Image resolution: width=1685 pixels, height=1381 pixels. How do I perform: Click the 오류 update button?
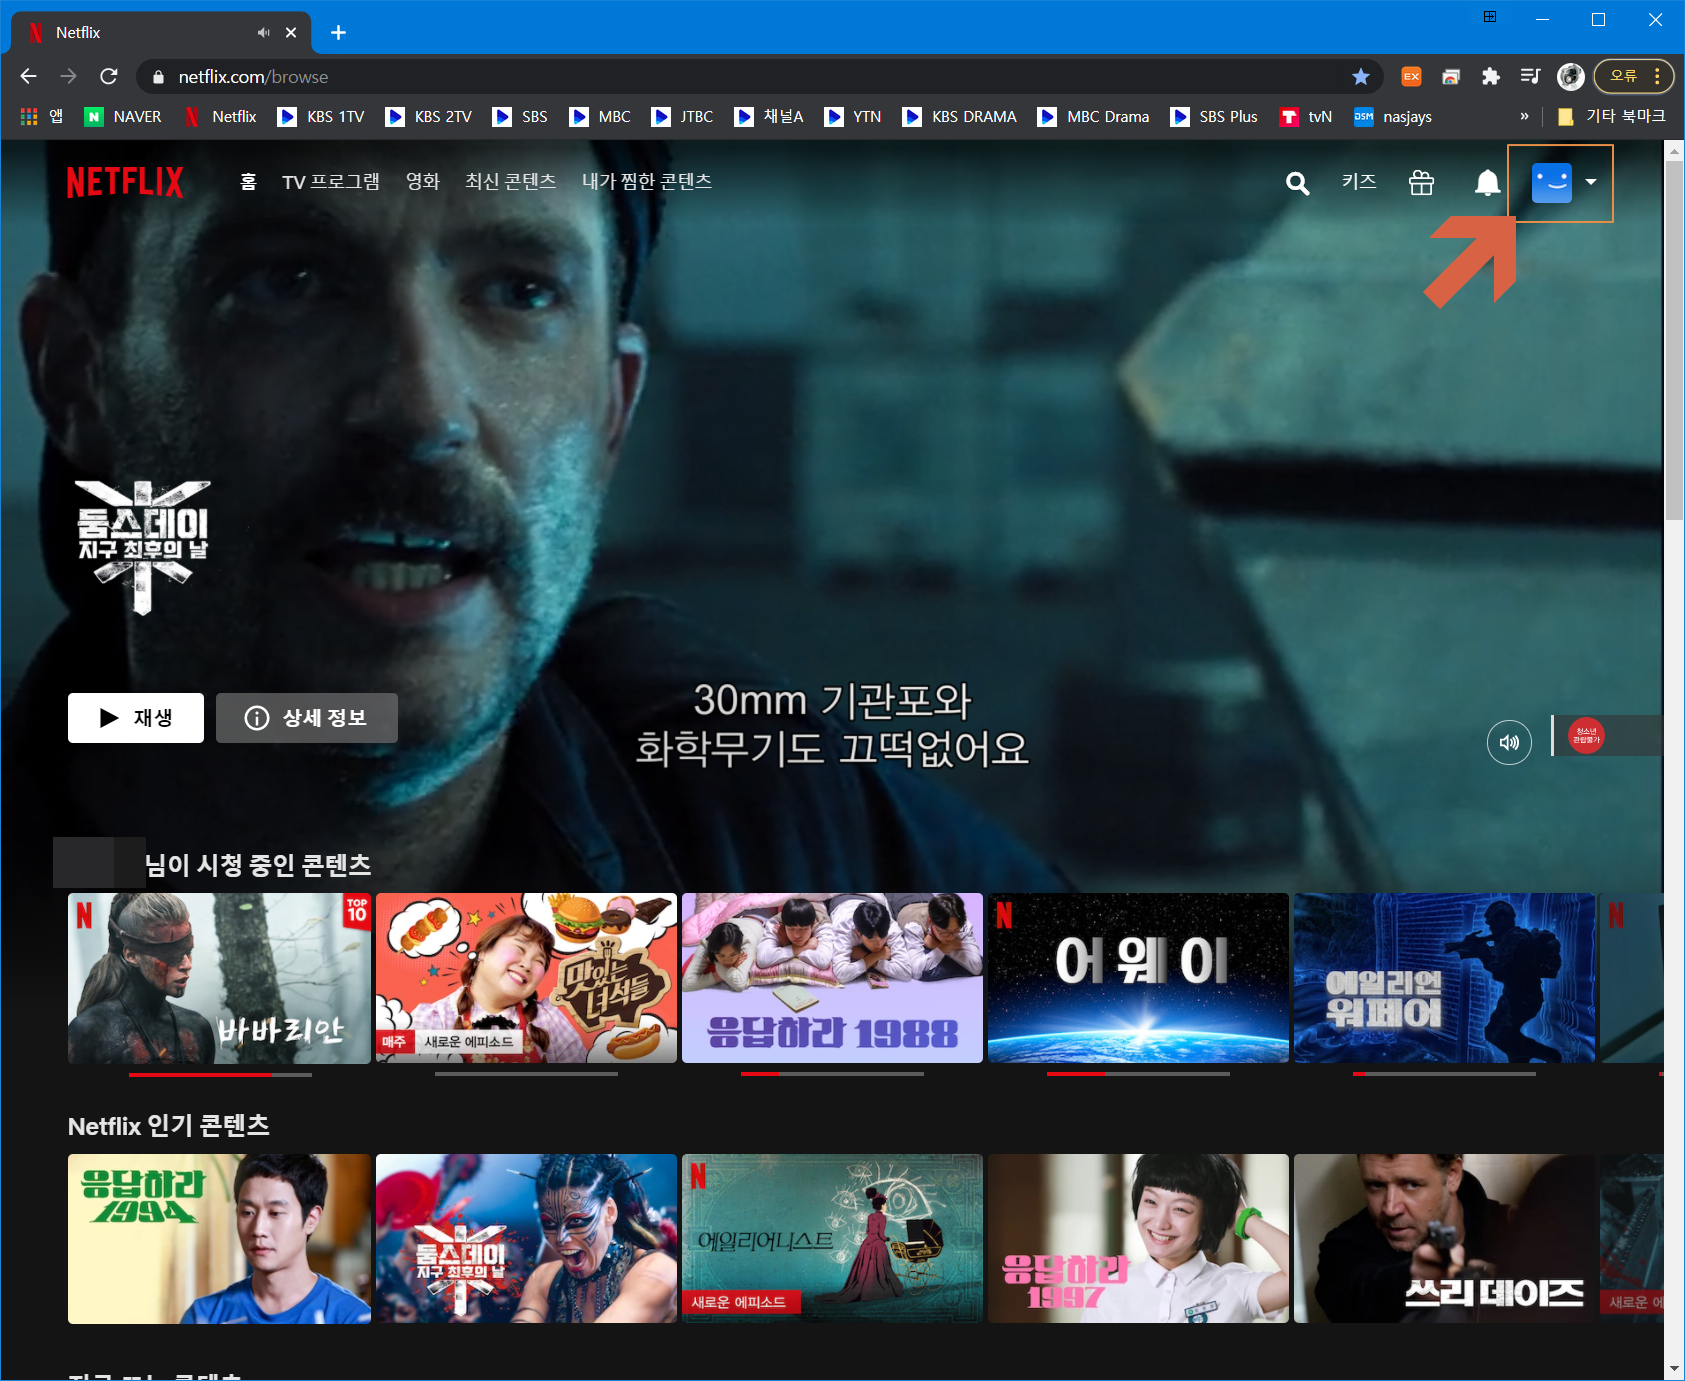click(x=1633, y=76)
